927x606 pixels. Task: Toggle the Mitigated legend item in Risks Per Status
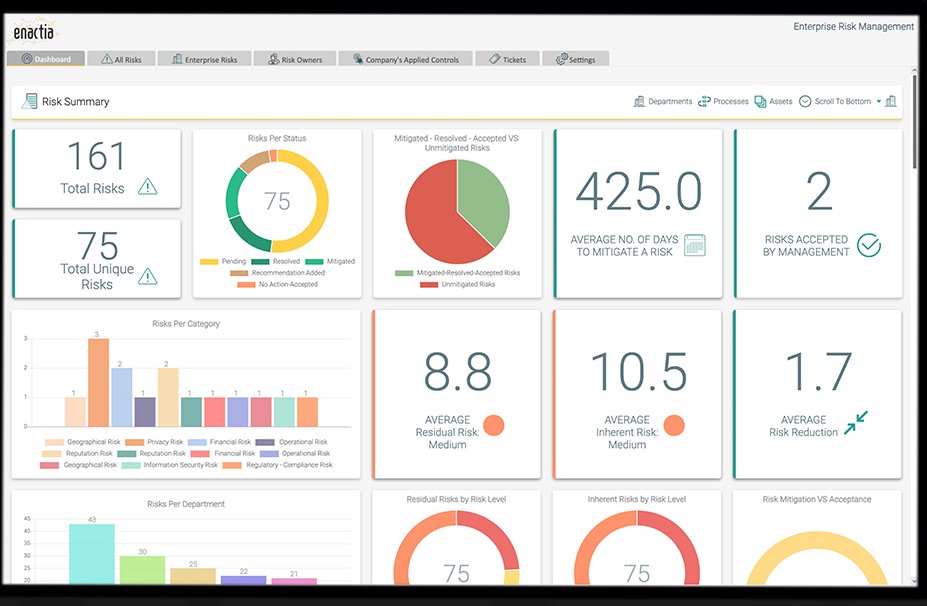click(x=330, y=261)
